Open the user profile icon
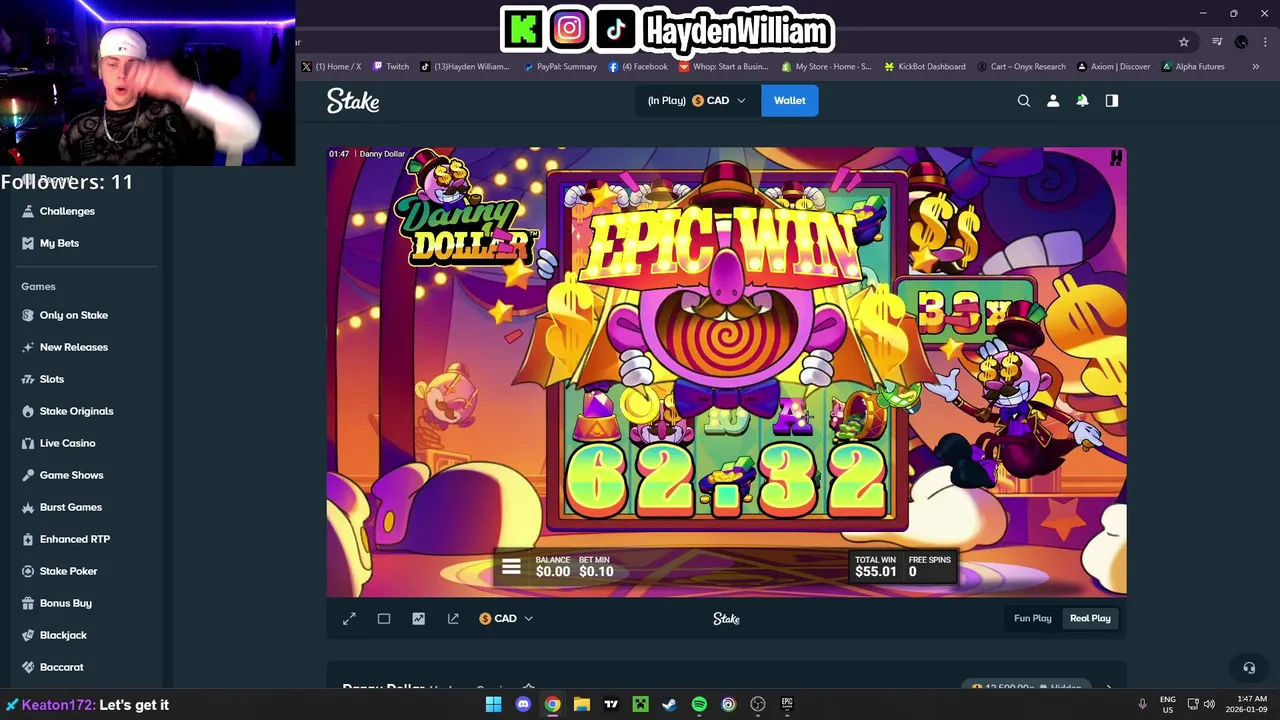 (x=1053, y=100)
